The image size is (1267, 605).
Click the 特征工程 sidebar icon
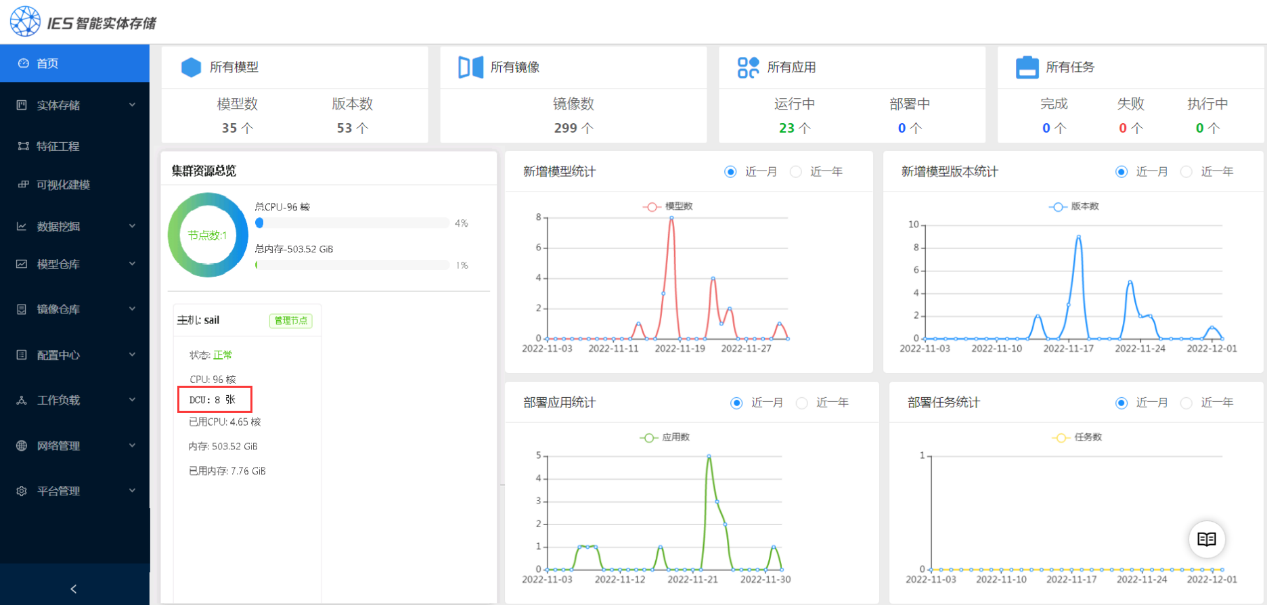23,146
